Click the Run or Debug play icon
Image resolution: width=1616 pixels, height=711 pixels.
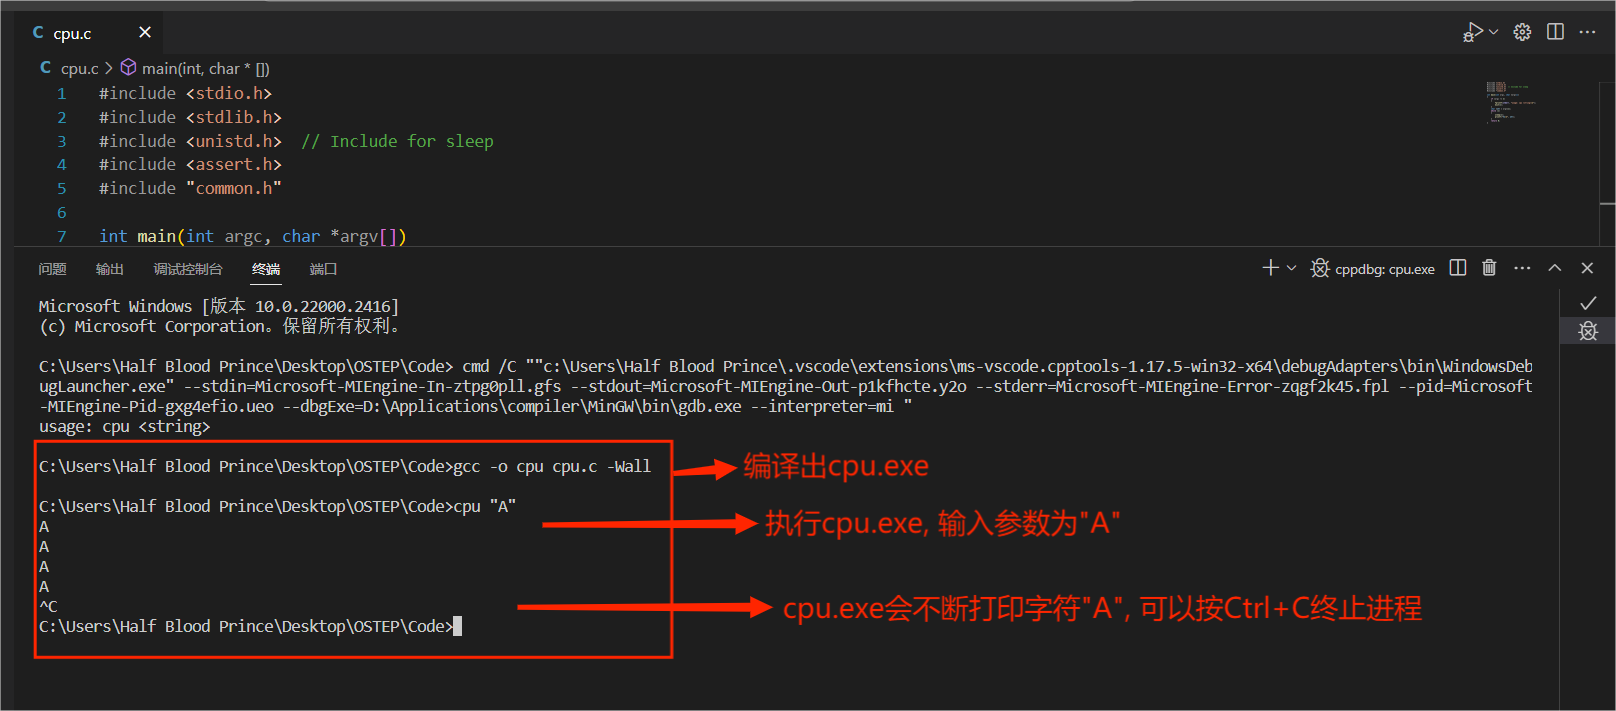[x=1472, y=32]
